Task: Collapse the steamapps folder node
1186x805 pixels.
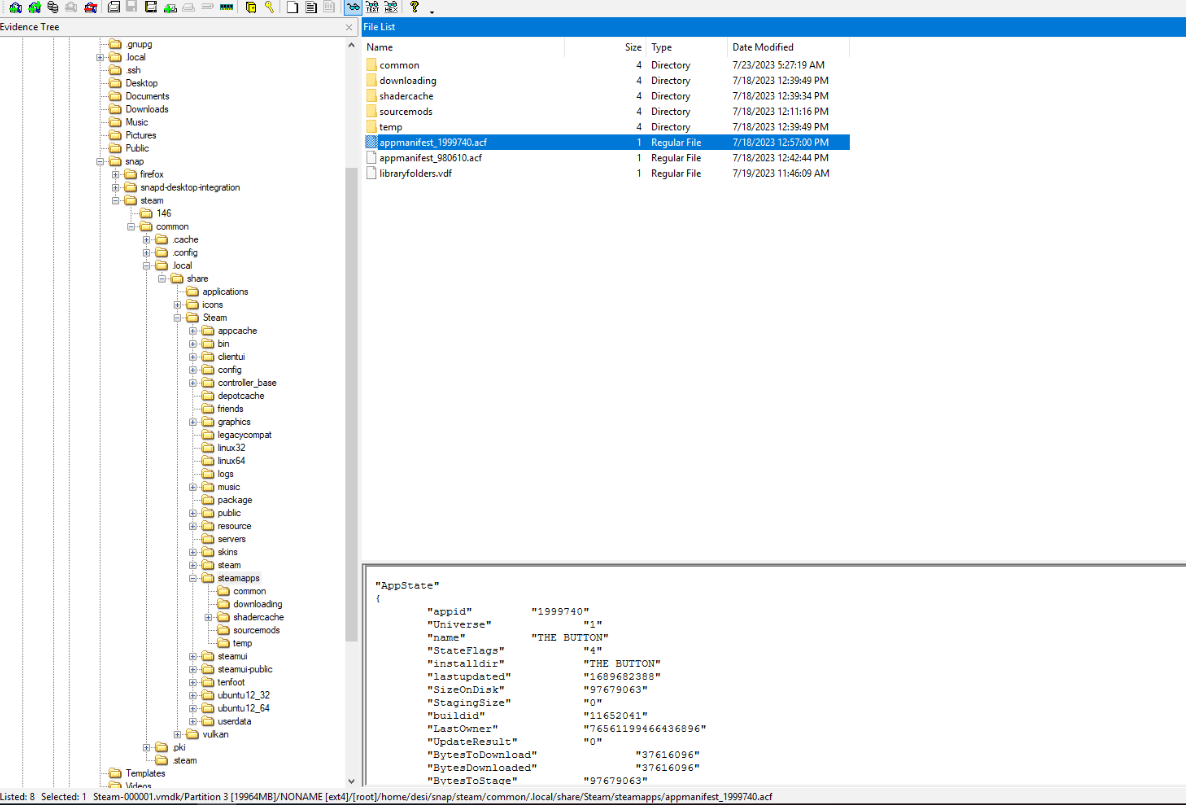Action: coord(193,579)
